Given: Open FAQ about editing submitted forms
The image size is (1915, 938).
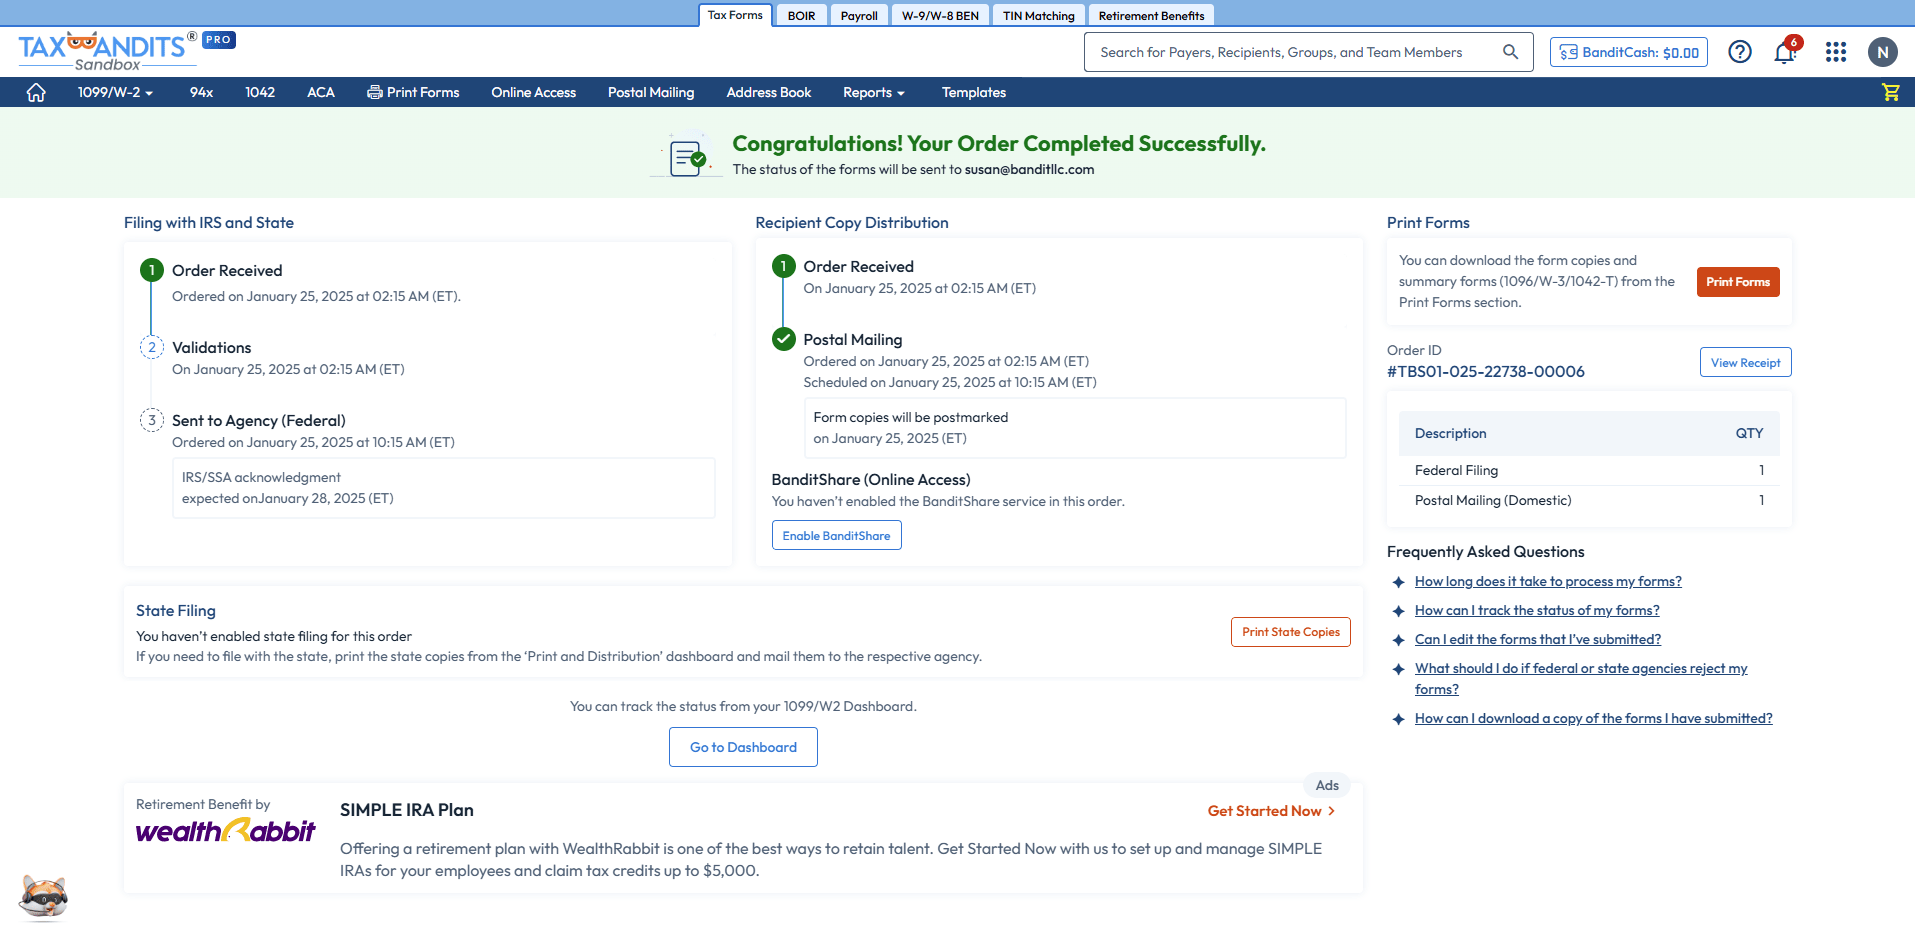Looking at the screenshot, I should 1538,639.
